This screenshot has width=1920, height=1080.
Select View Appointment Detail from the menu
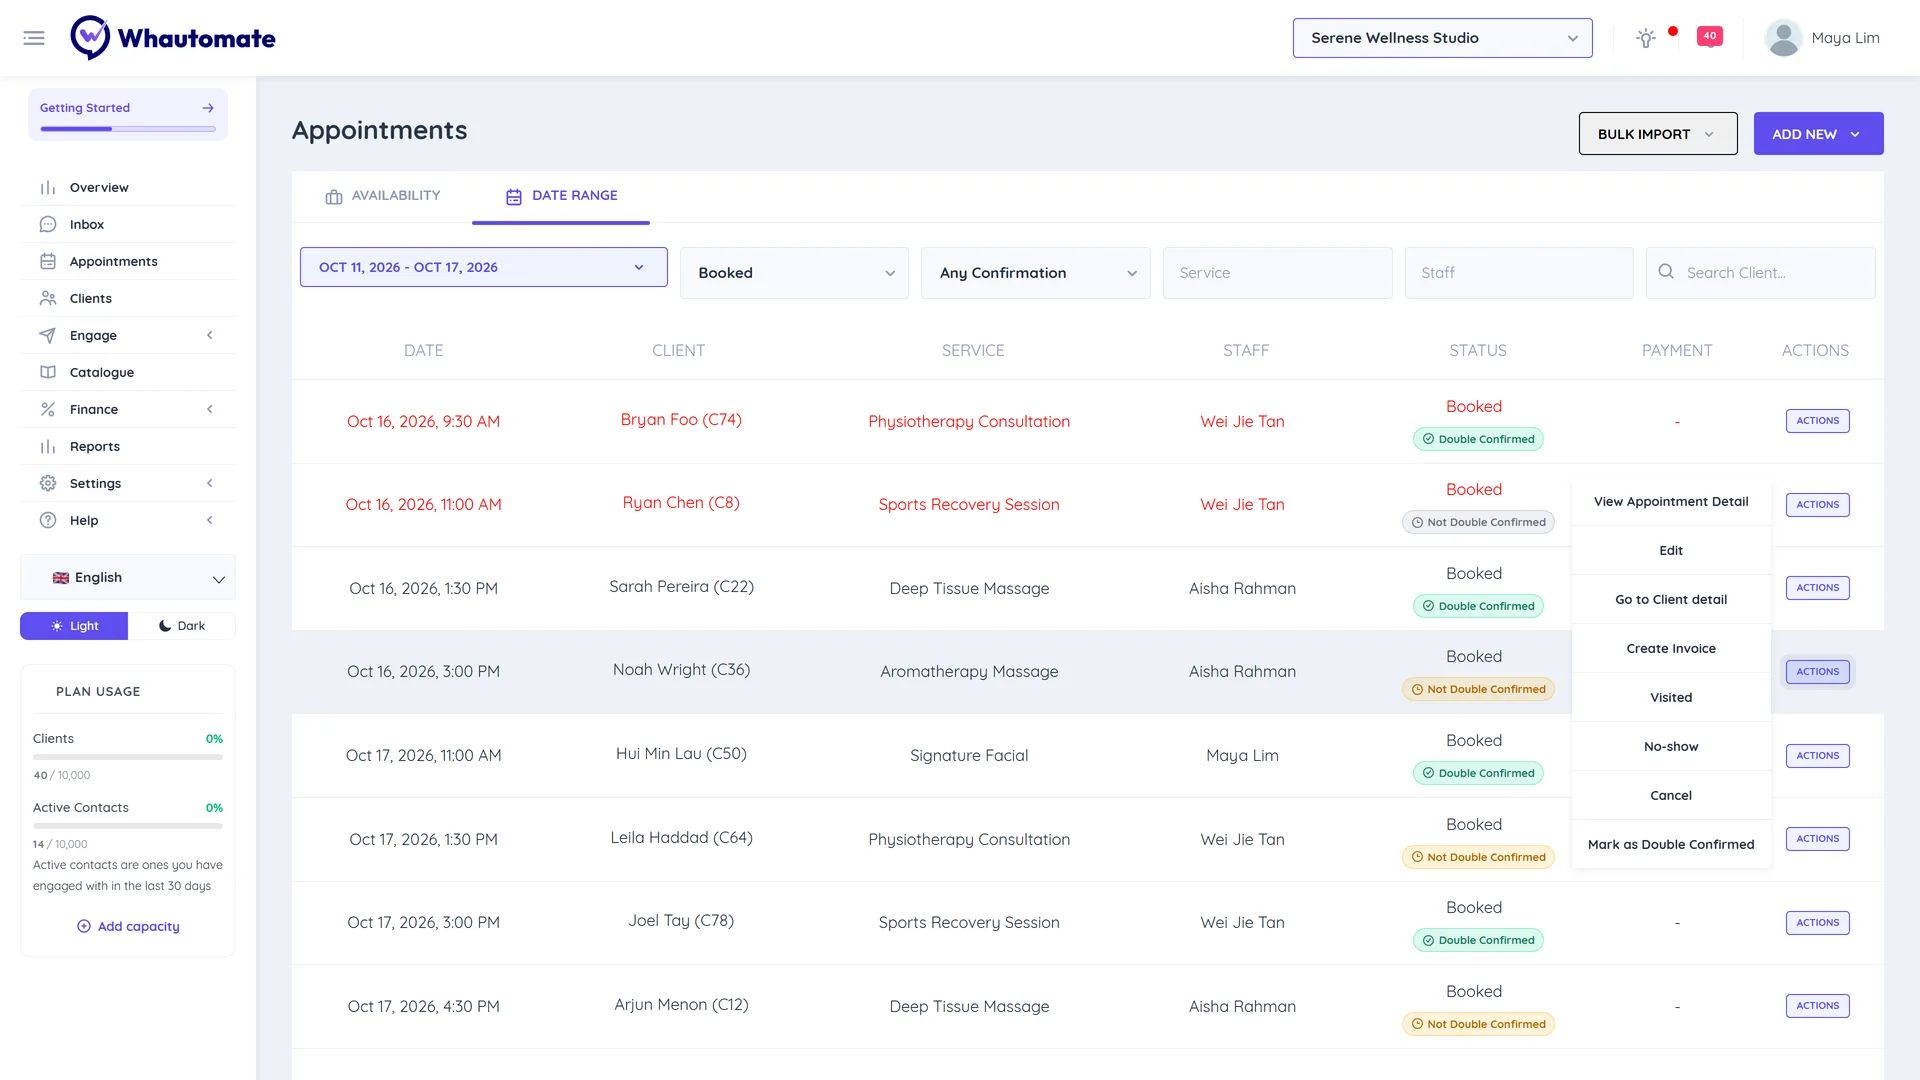(1671, 502)
